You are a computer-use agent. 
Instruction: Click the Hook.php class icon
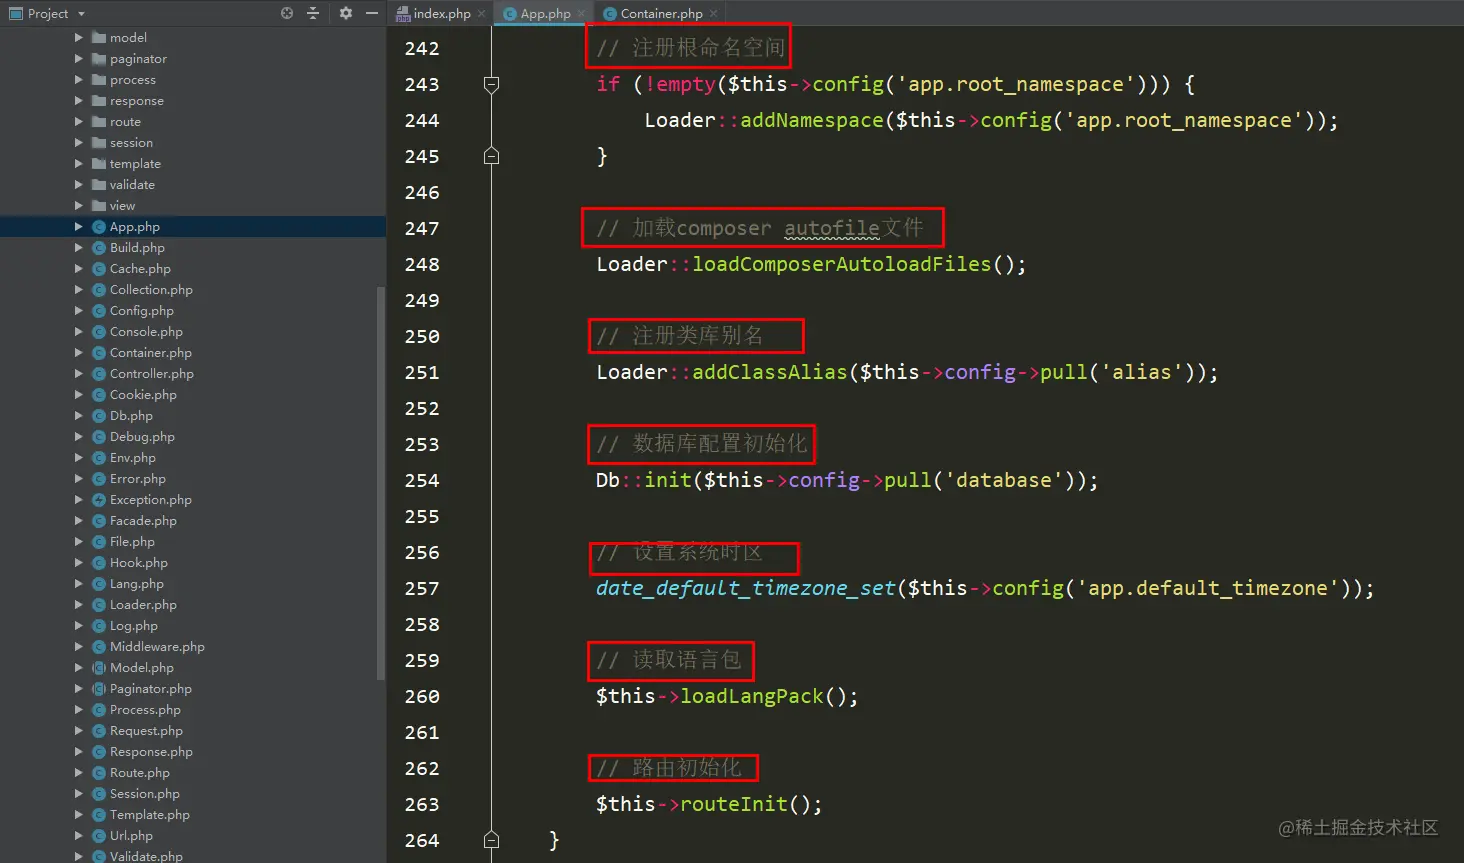tap(99, 563)
